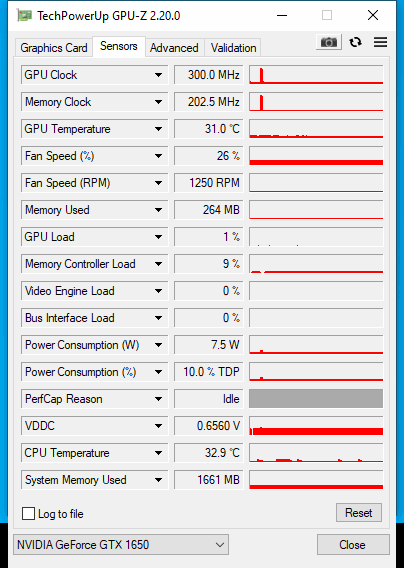Open the Memory Clock dropdown arrow
Screen dimensions: 404x568
tap(158, 102)
